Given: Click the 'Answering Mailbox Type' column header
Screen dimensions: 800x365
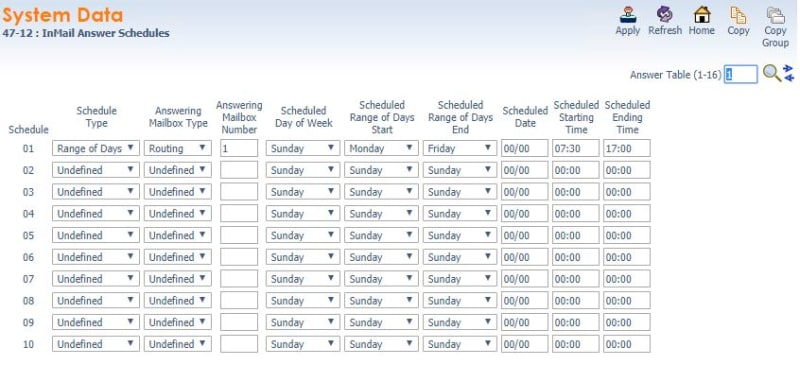Looking at the screenshot, I should tap(178, 117).
